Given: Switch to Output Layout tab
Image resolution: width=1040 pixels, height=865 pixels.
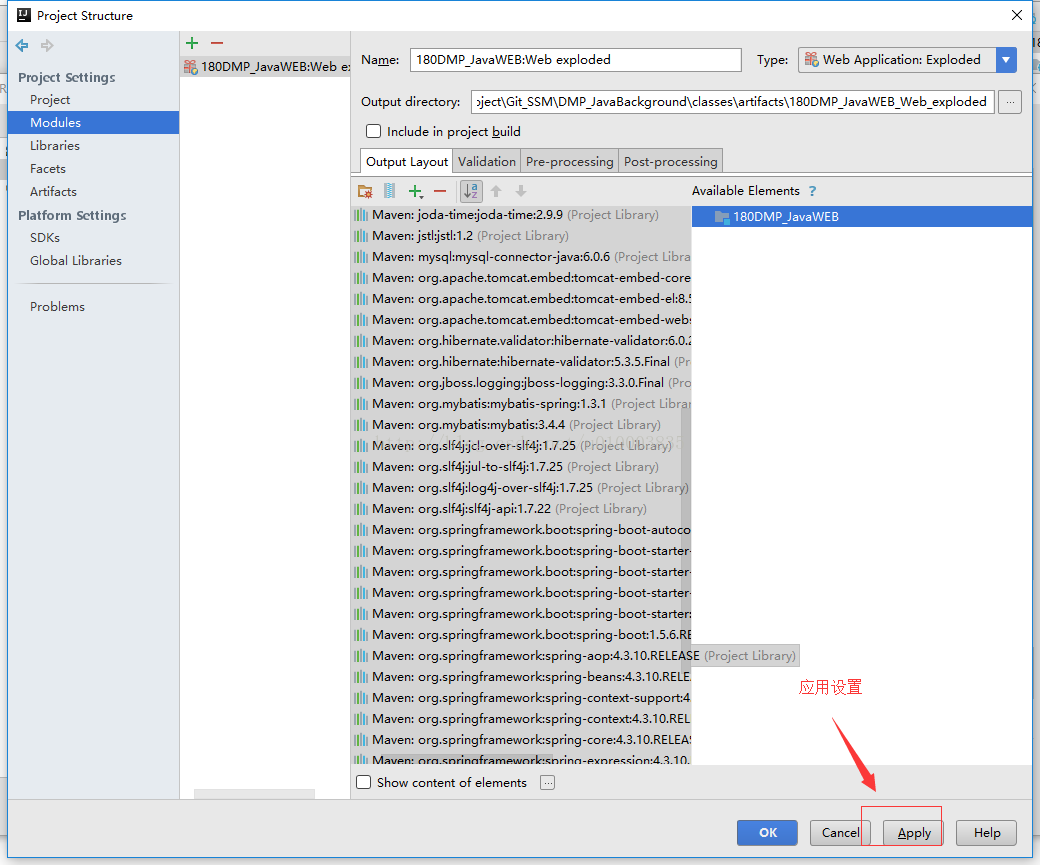Looking at the screenshot, I should click(407, 162).
